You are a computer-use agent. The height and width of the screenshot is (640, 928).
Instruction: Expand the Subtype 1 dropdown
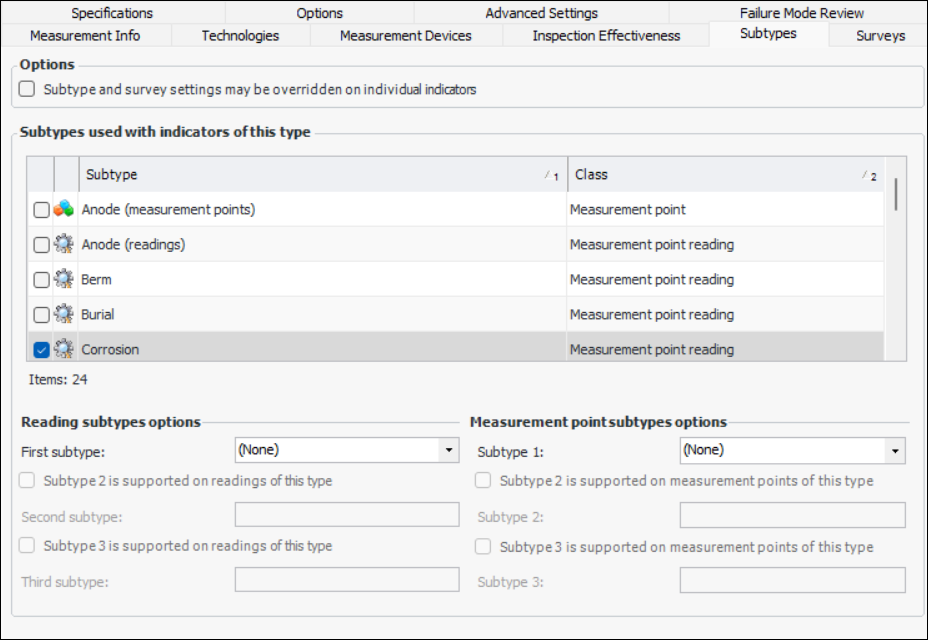[x=894, y=451]
